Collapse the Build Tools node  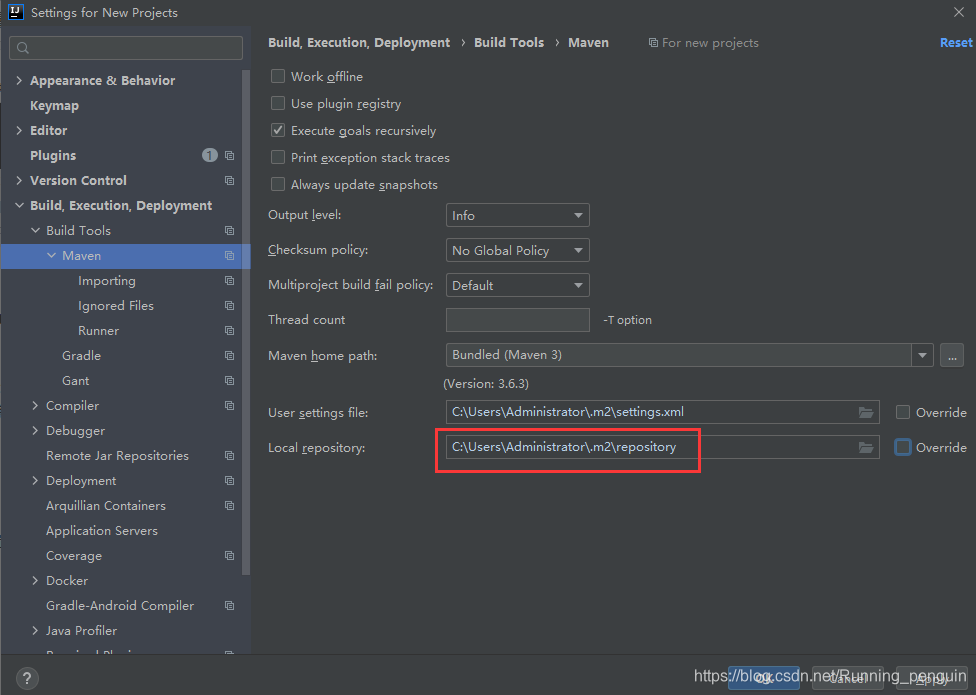tap(35, 230)
